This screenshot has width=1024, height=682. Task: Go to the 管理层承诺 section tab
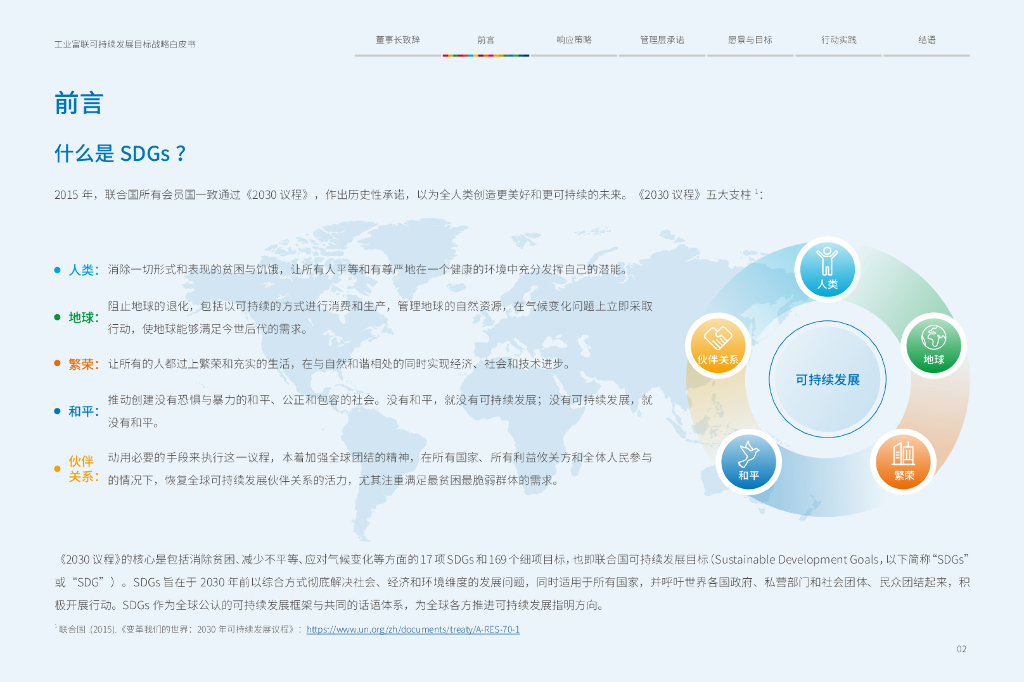tap(662, 41)
